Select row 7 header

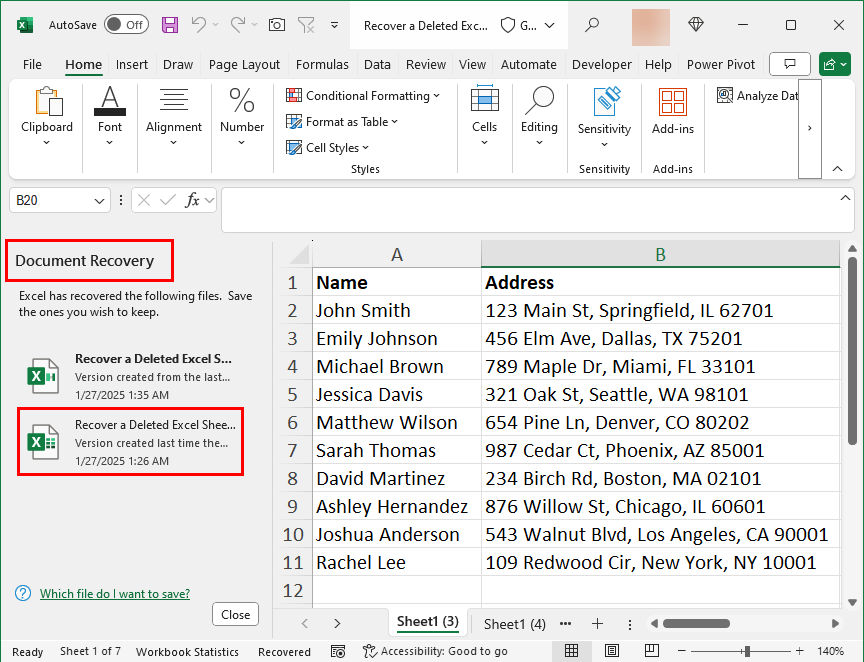293,451
